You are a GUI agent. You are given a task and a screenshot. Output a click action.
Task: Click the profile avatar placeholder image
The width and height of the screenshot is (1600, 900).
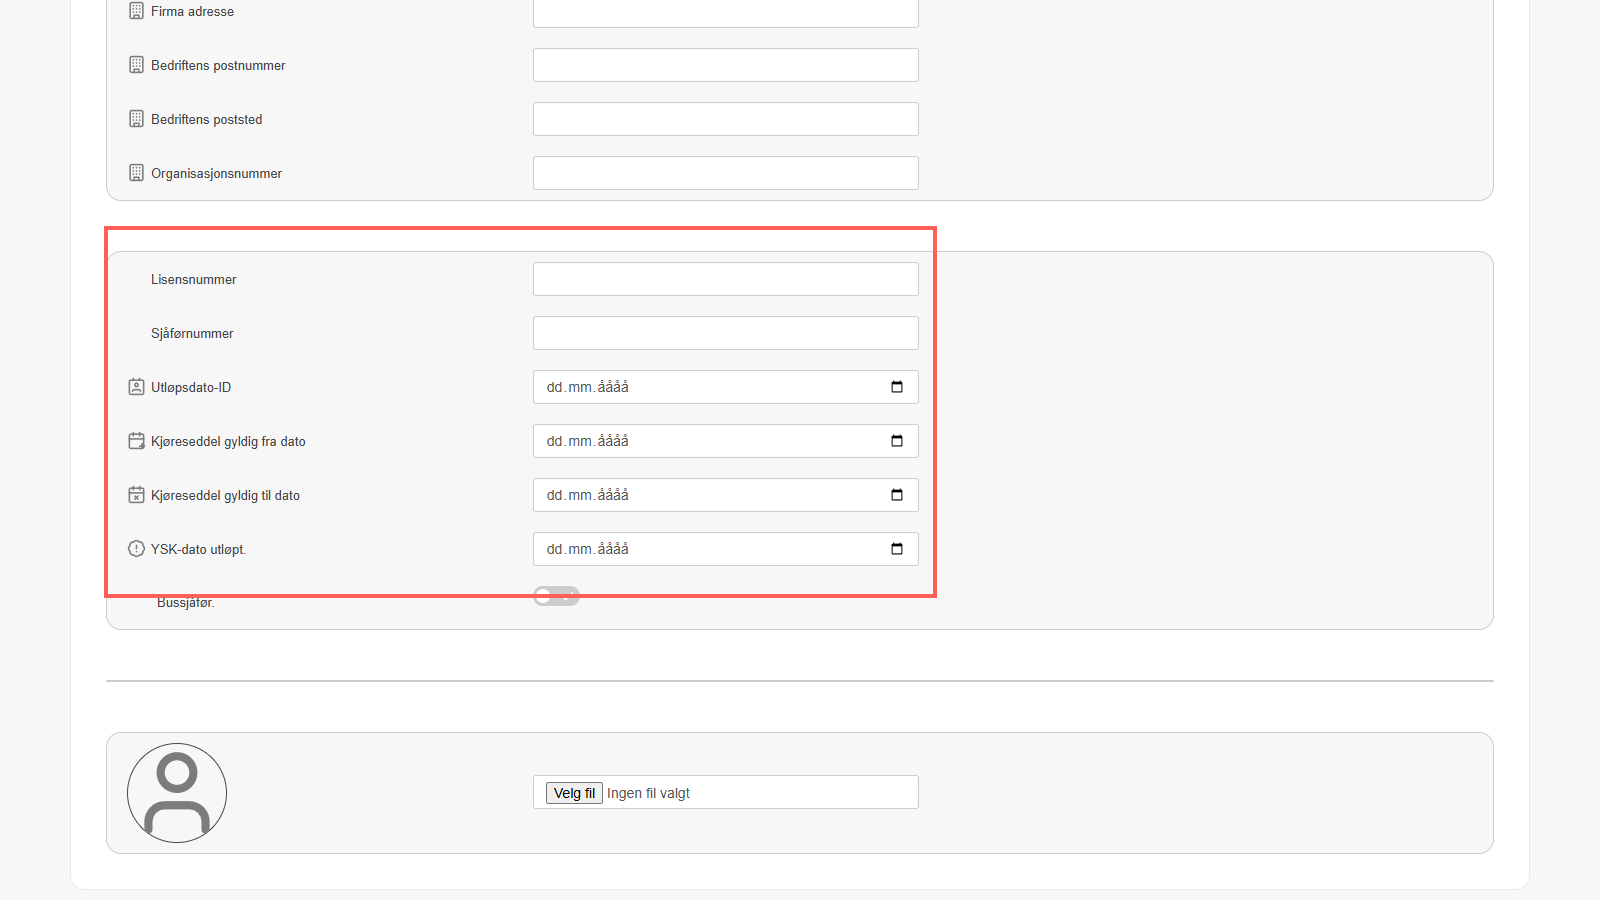pos(177,793)
